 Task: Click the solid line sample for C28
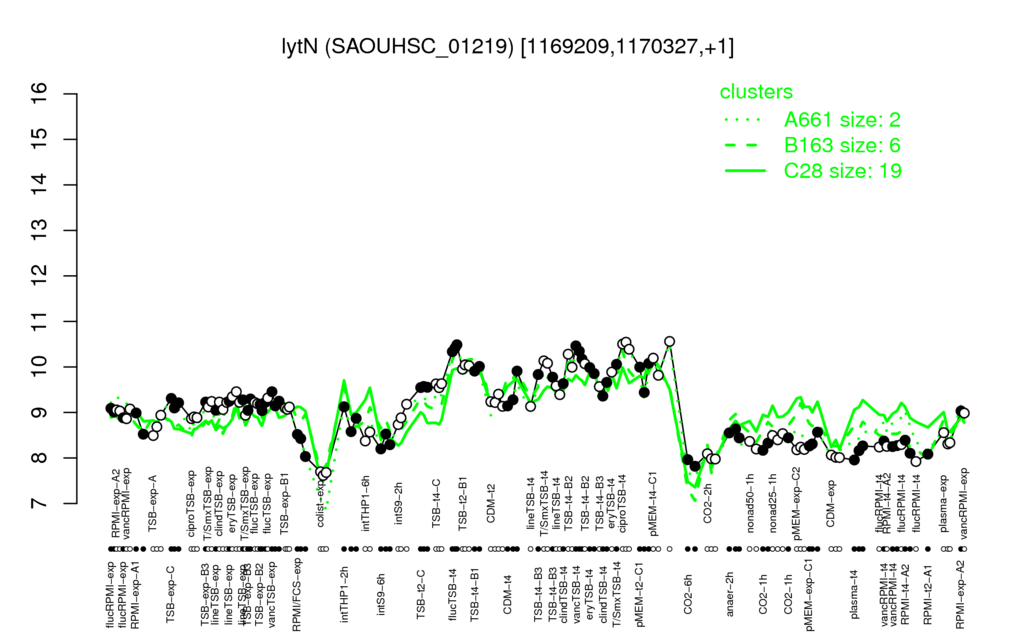745,171
